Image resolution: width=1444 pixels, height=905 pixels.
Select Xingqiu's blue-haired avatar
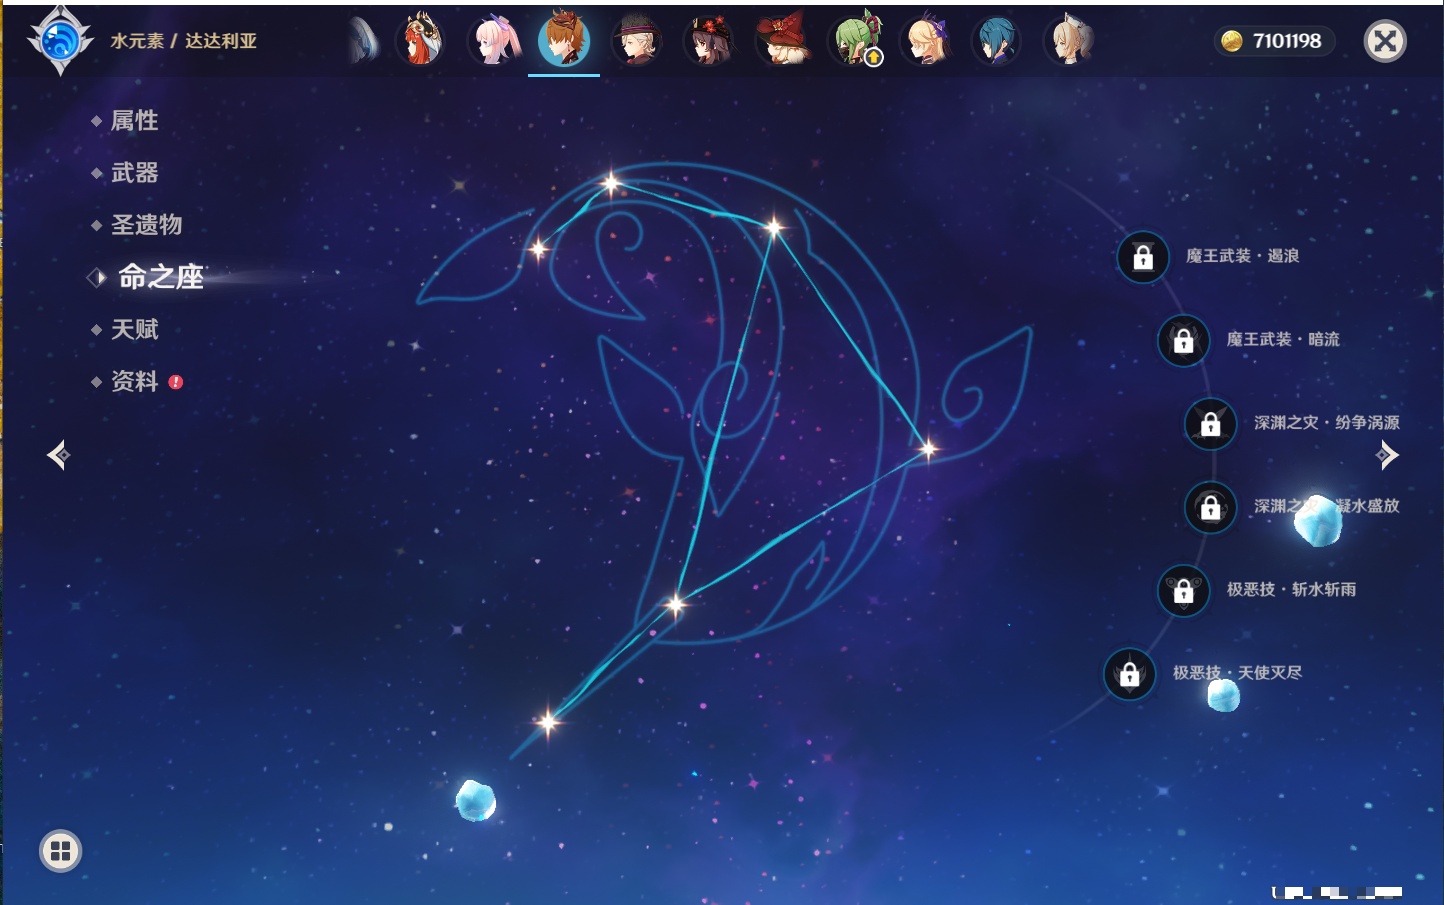click(x=996, y=41)
